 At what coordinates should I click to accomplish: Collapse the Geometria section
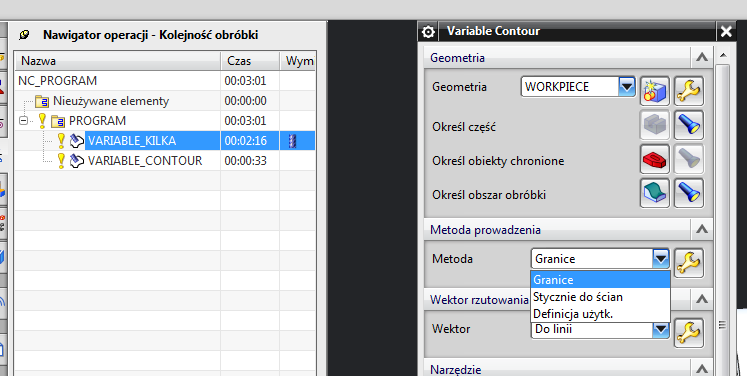pyautogui.click(x=702, y=57)
